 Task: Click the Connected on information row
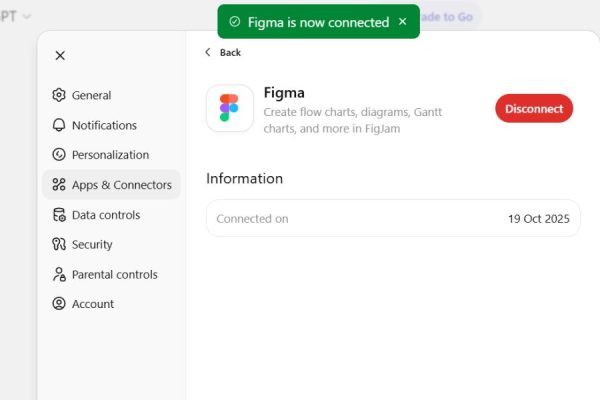(x=393, y=218)
